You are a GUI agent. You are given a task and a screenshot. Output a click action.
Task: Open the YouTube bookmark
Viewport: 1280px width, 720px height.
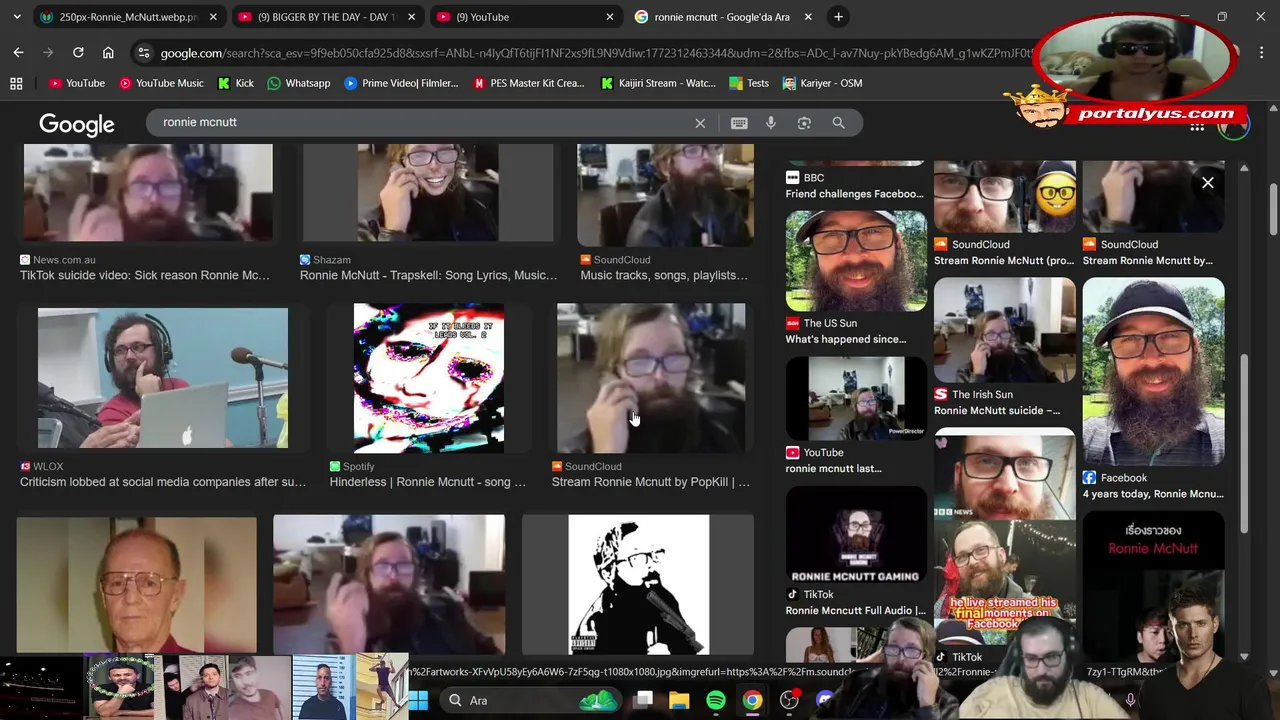tap(77, 83)
